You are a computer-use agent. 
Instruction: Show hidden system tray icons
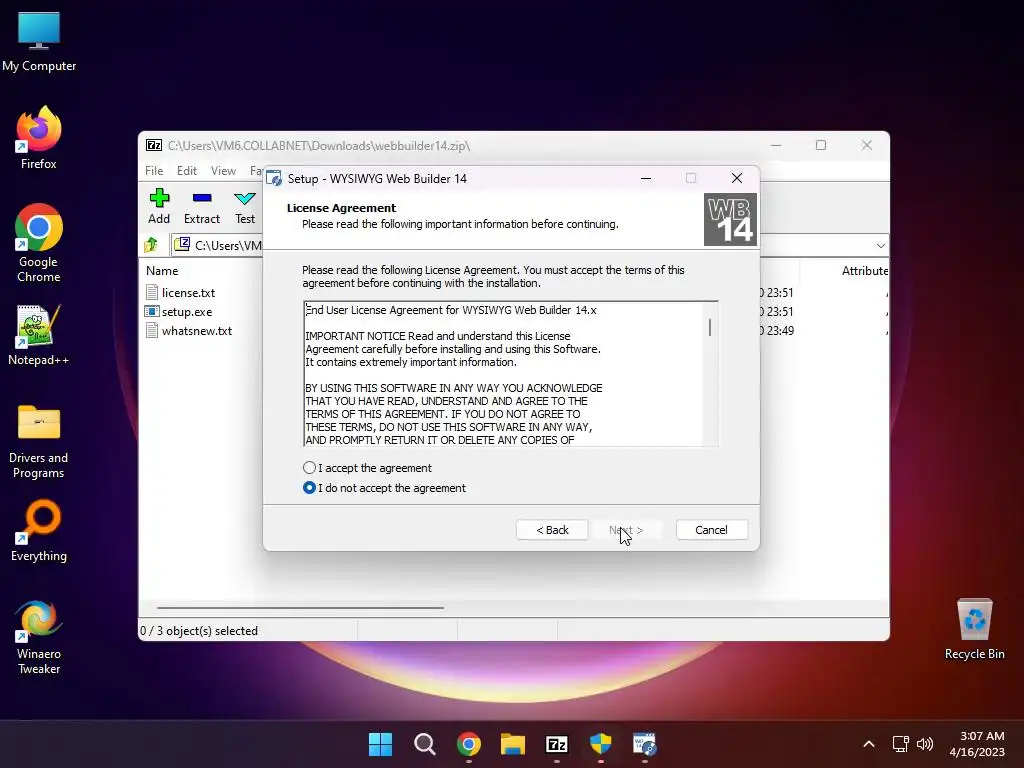pos(869,744)
